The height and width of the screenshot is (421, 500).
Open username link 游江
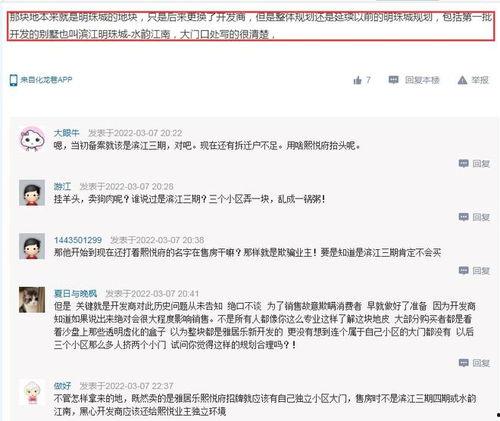pyautogui.click(x=62, y=186)
